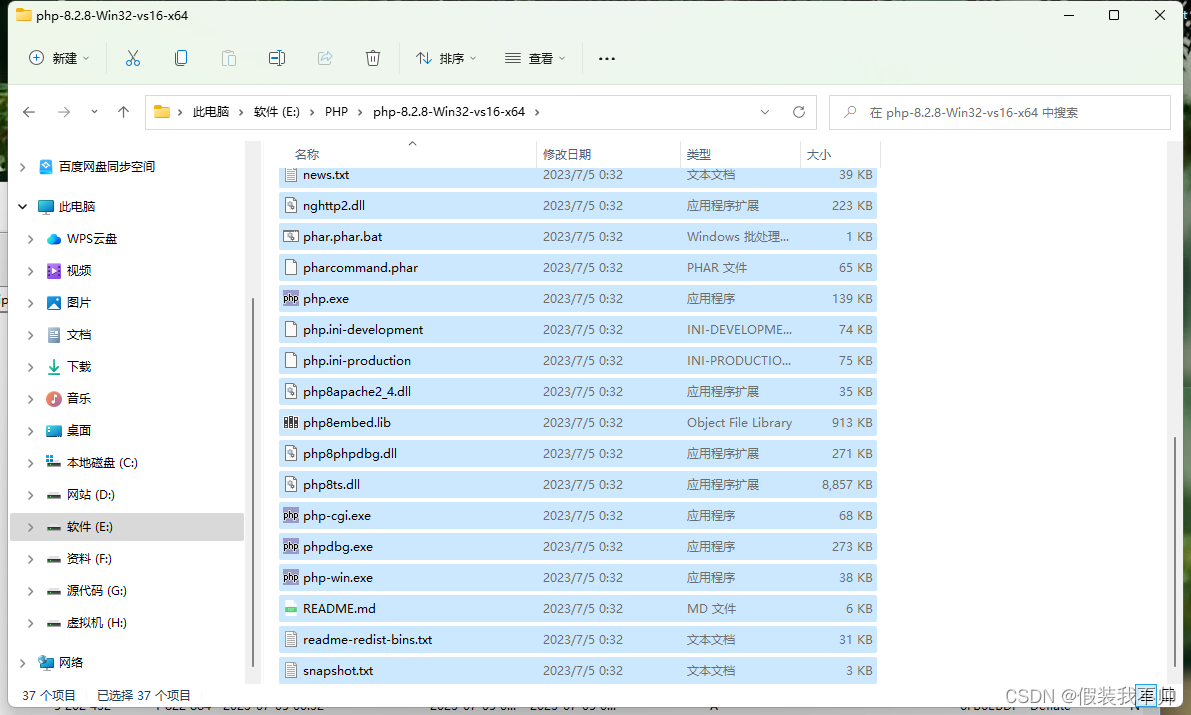Click the Share icon in toolbar
The image size is (1191, 715).
pos(325,59)
